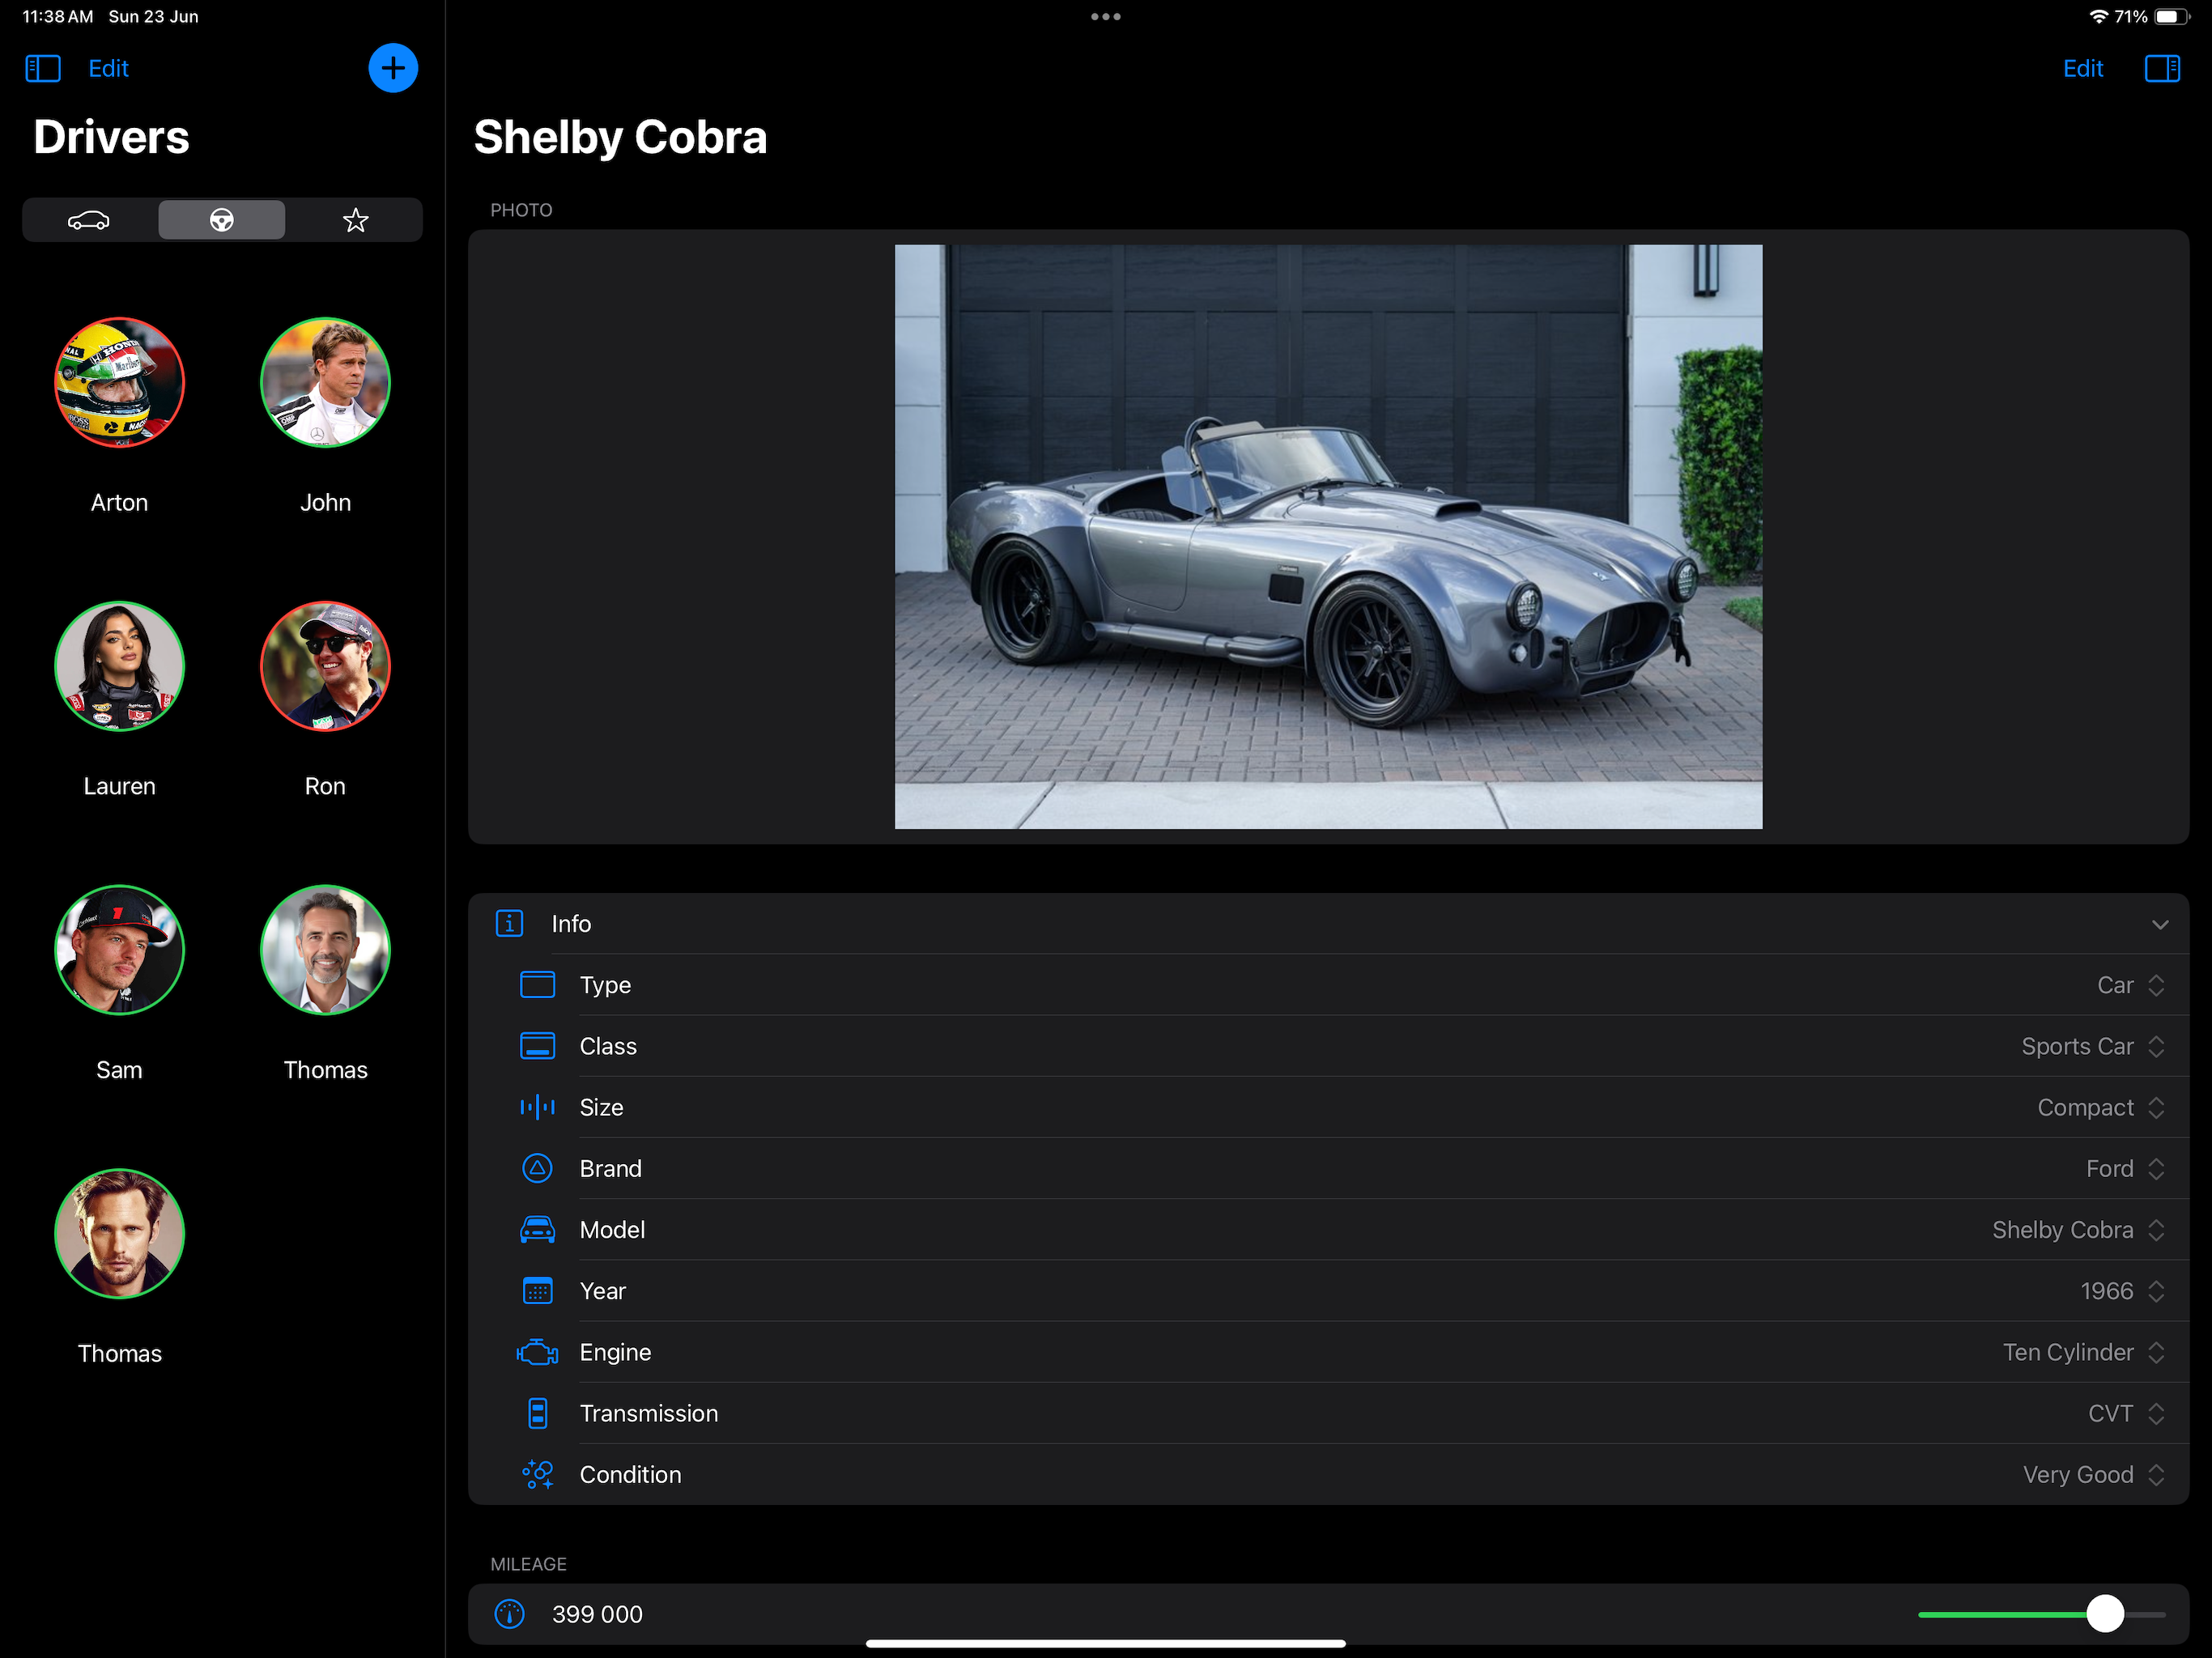Click the Condition label text
This screenshot has width=2212, height=1658.
(x=630, y=1474)
